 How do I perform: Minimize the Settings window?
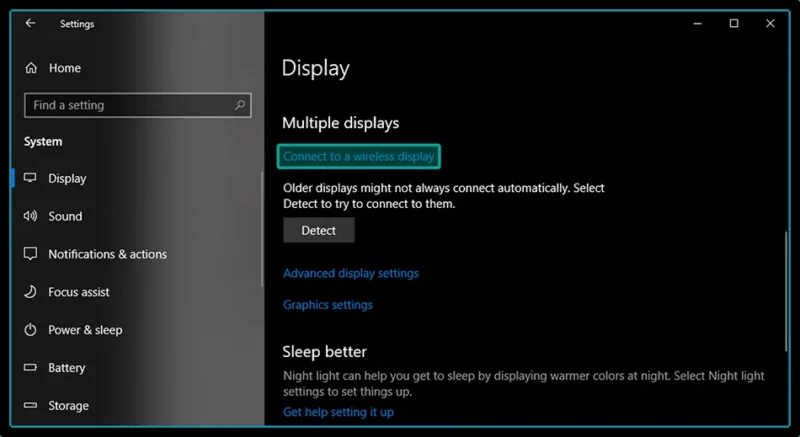tap(697, 23)
